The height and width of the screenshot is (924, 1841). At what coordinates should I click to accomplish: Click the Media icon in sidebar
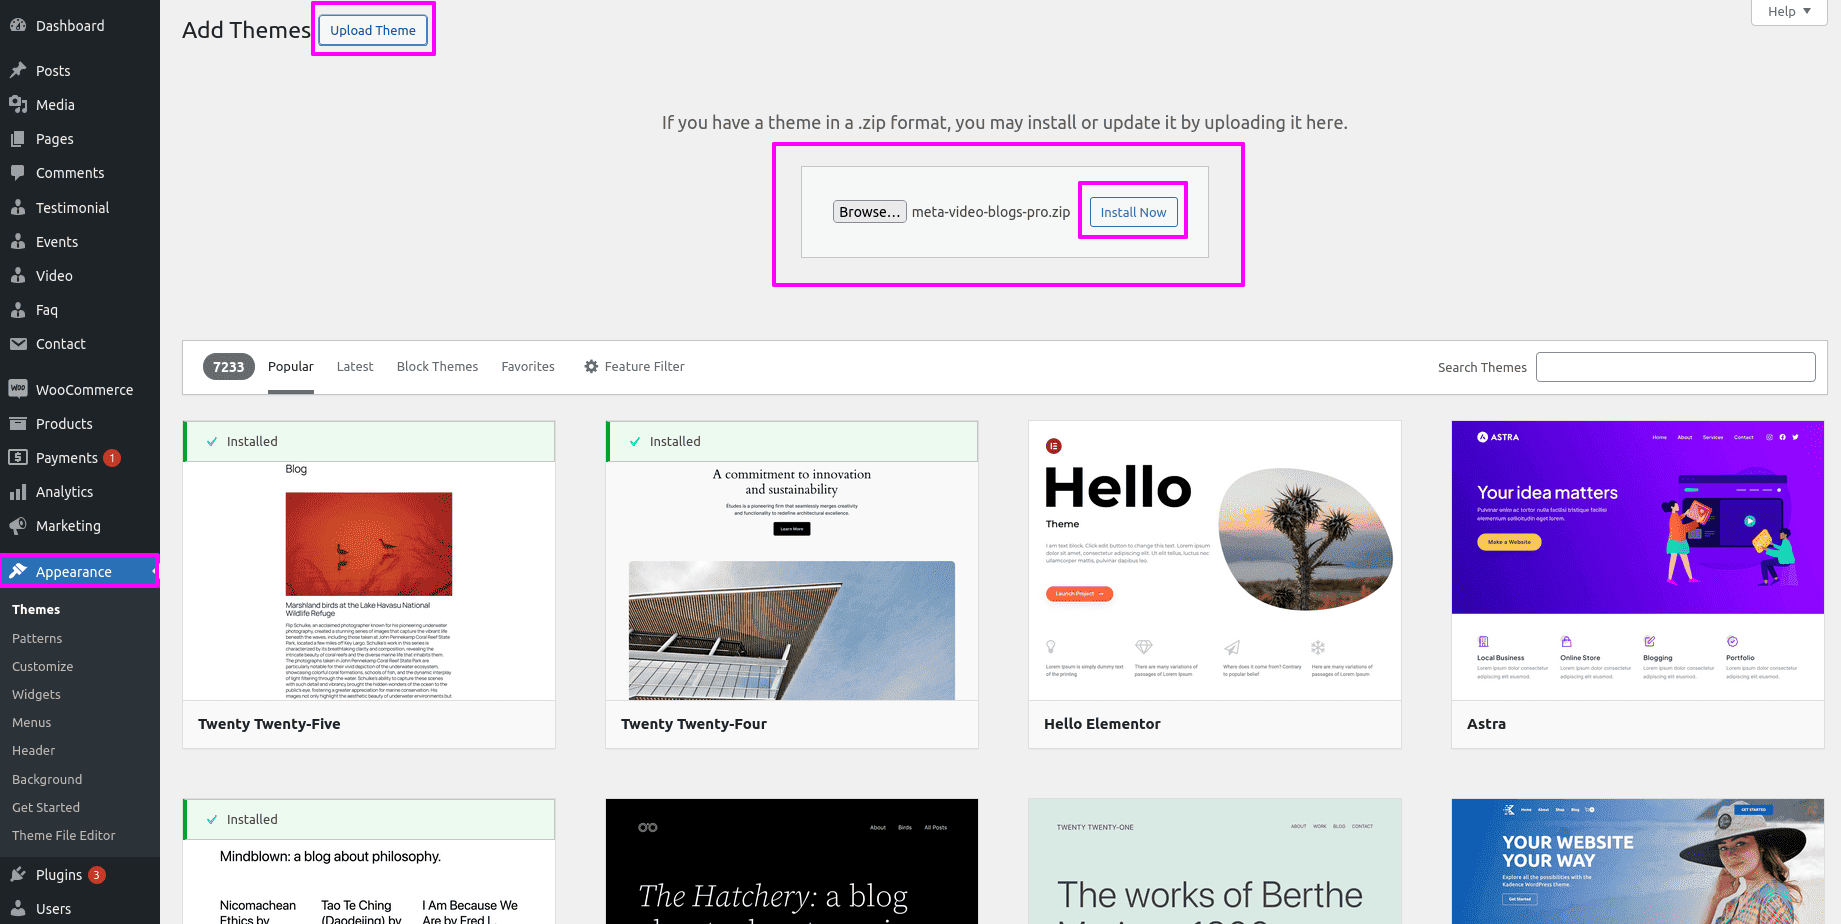coord(18,105)
